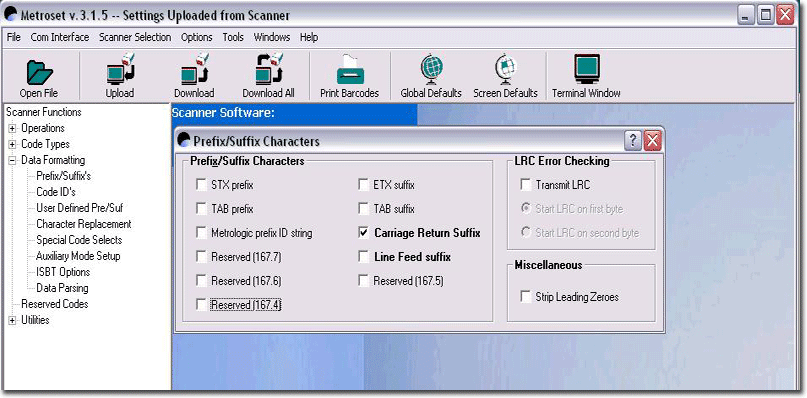Open the Com Interface menu
This screenshot has height=398, width=807.
coord(60,37)
